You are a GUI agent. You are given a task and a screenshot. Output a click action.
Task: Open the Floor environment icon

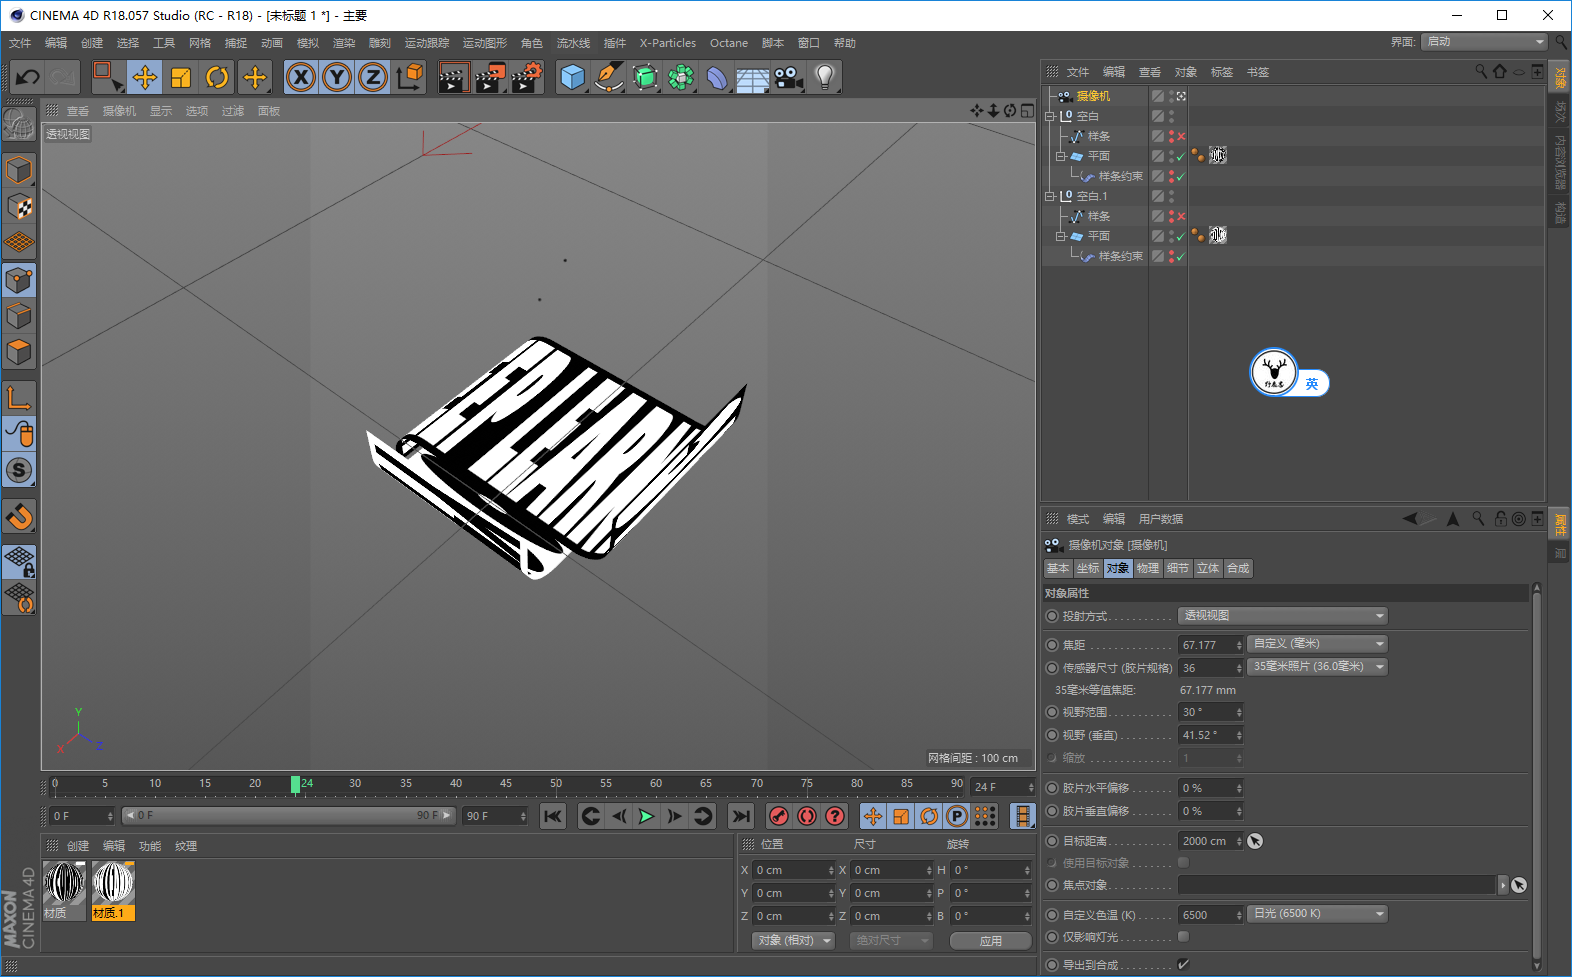point(752,77)
